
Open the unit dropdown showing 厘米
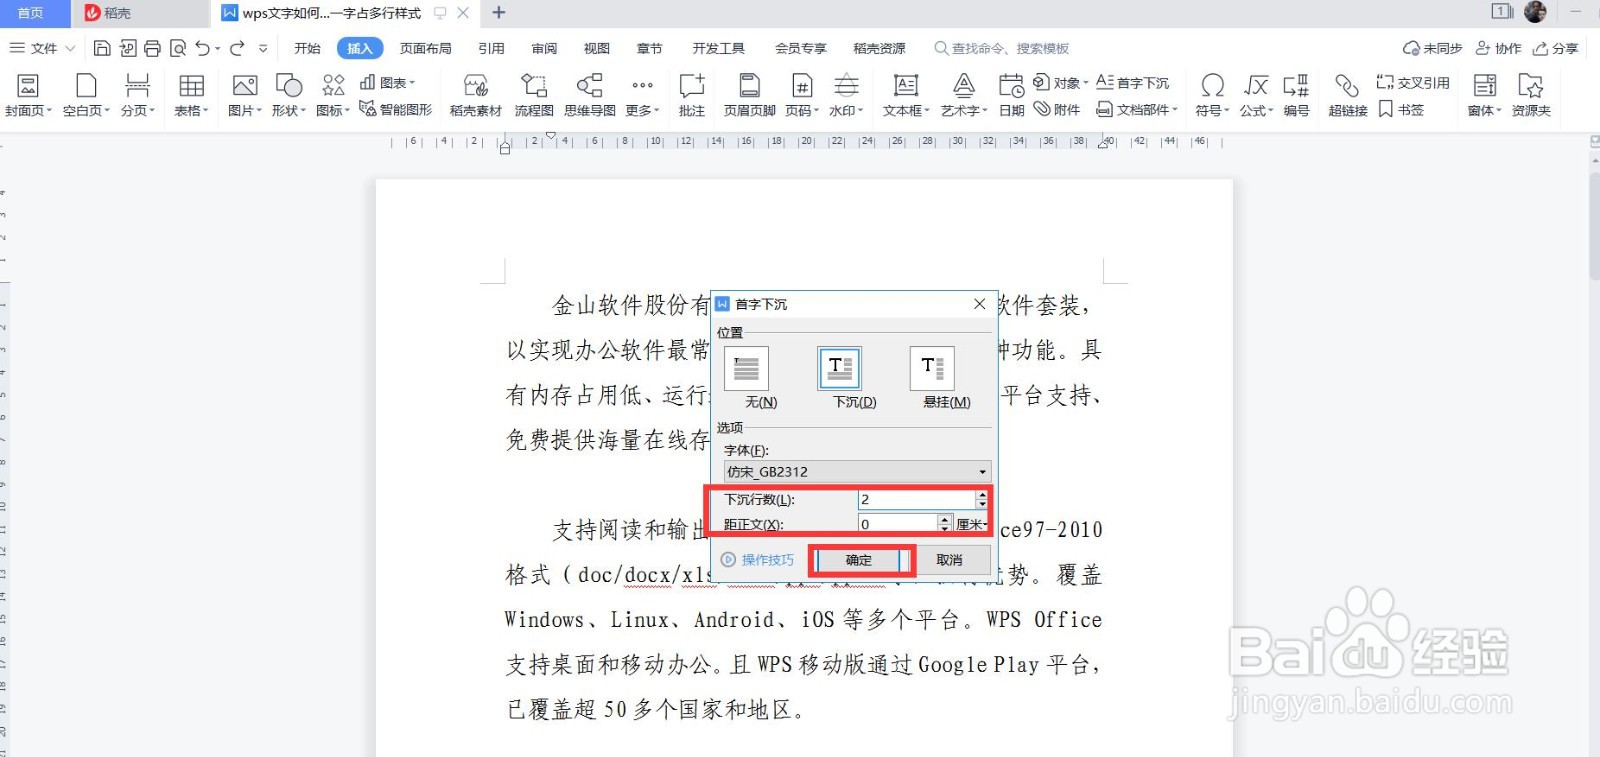click(972, 524)
